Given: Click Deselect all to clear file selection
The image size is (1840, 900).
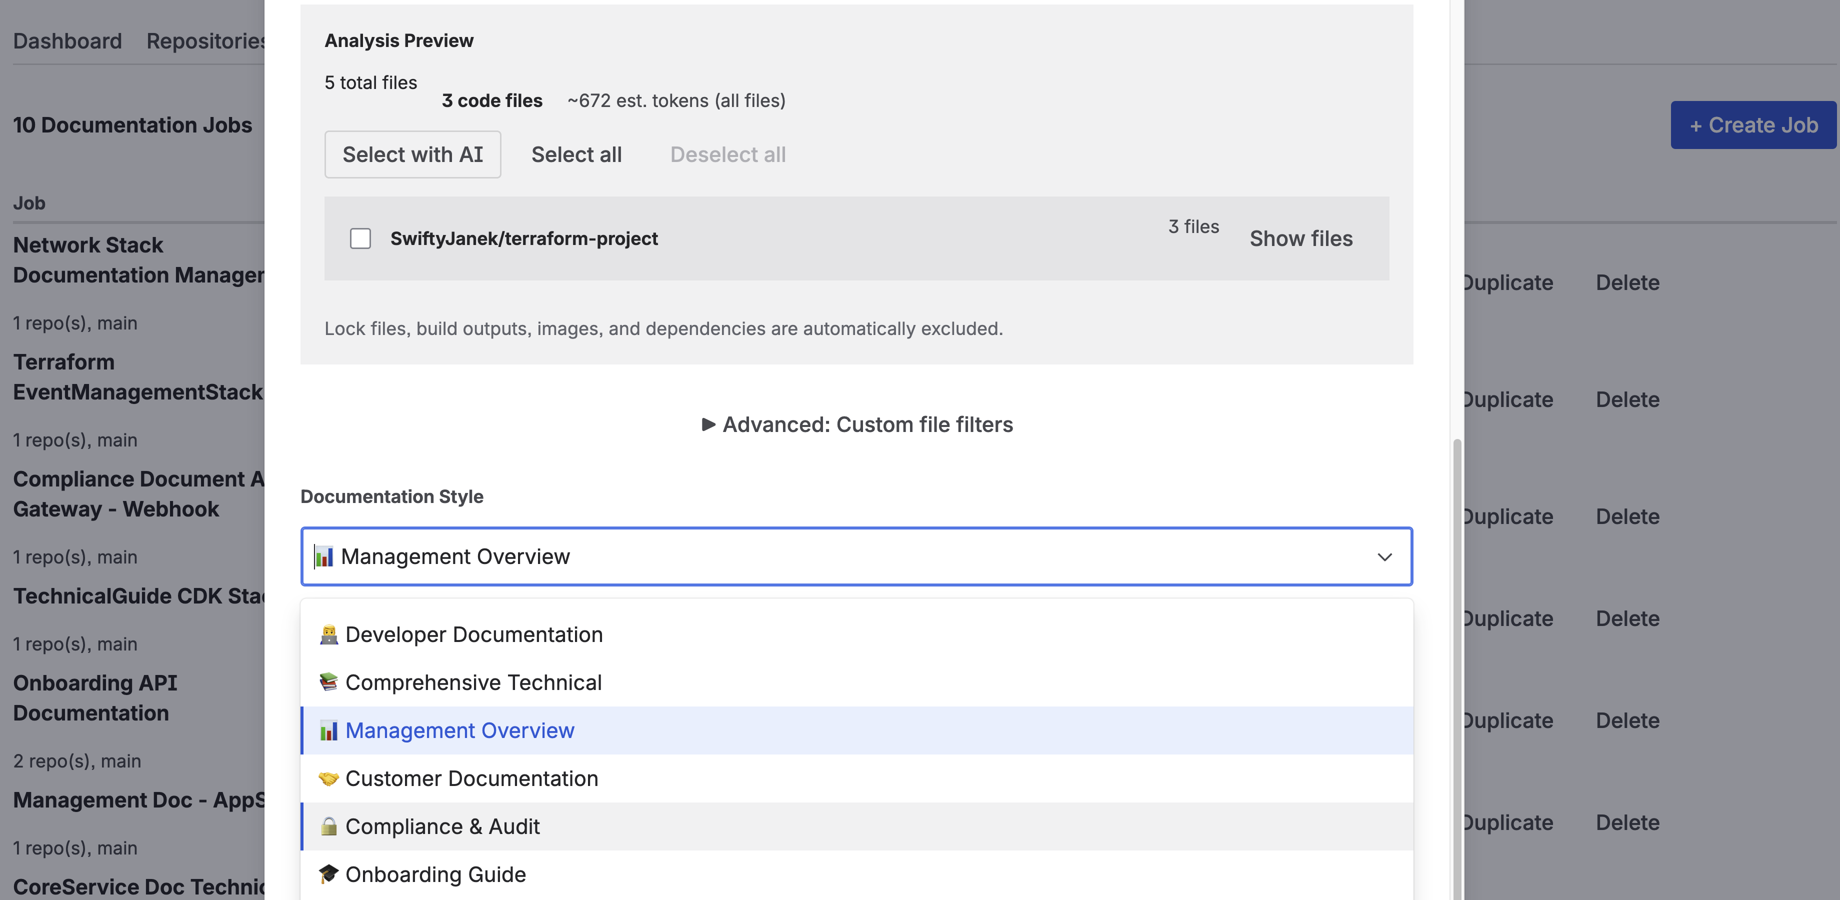Looking at the screenshot, I should [727, 154].
